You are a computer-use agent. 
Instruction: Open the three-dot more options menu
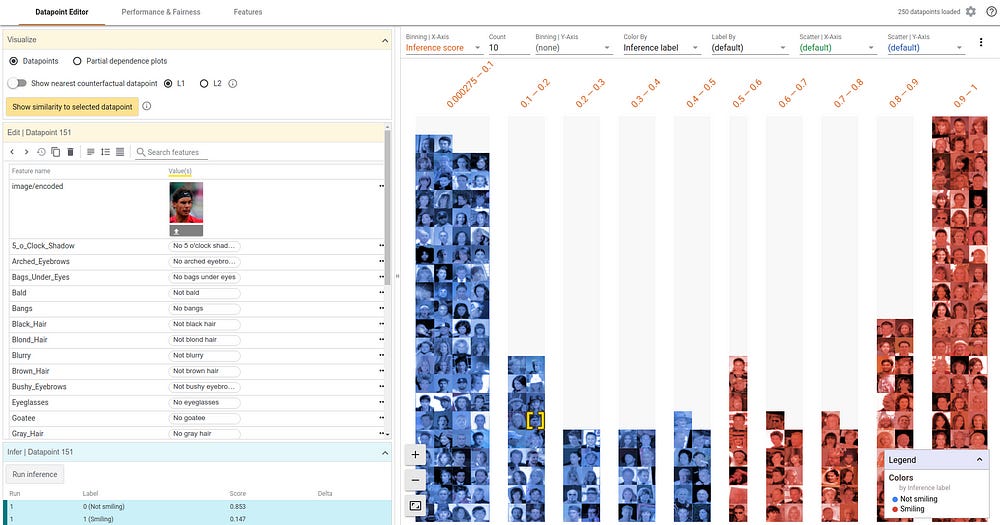(x=981, y=43)
